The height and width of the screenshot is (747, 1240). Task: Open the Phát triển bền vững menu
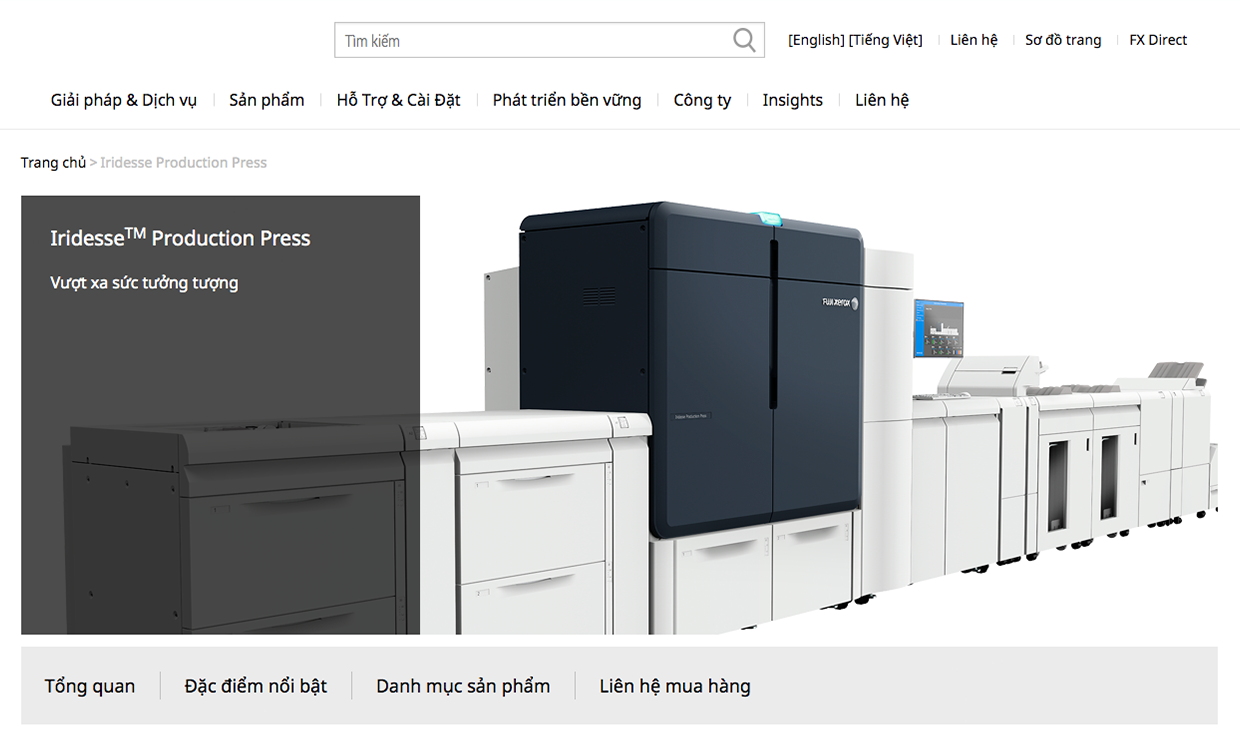click(567, 100)
